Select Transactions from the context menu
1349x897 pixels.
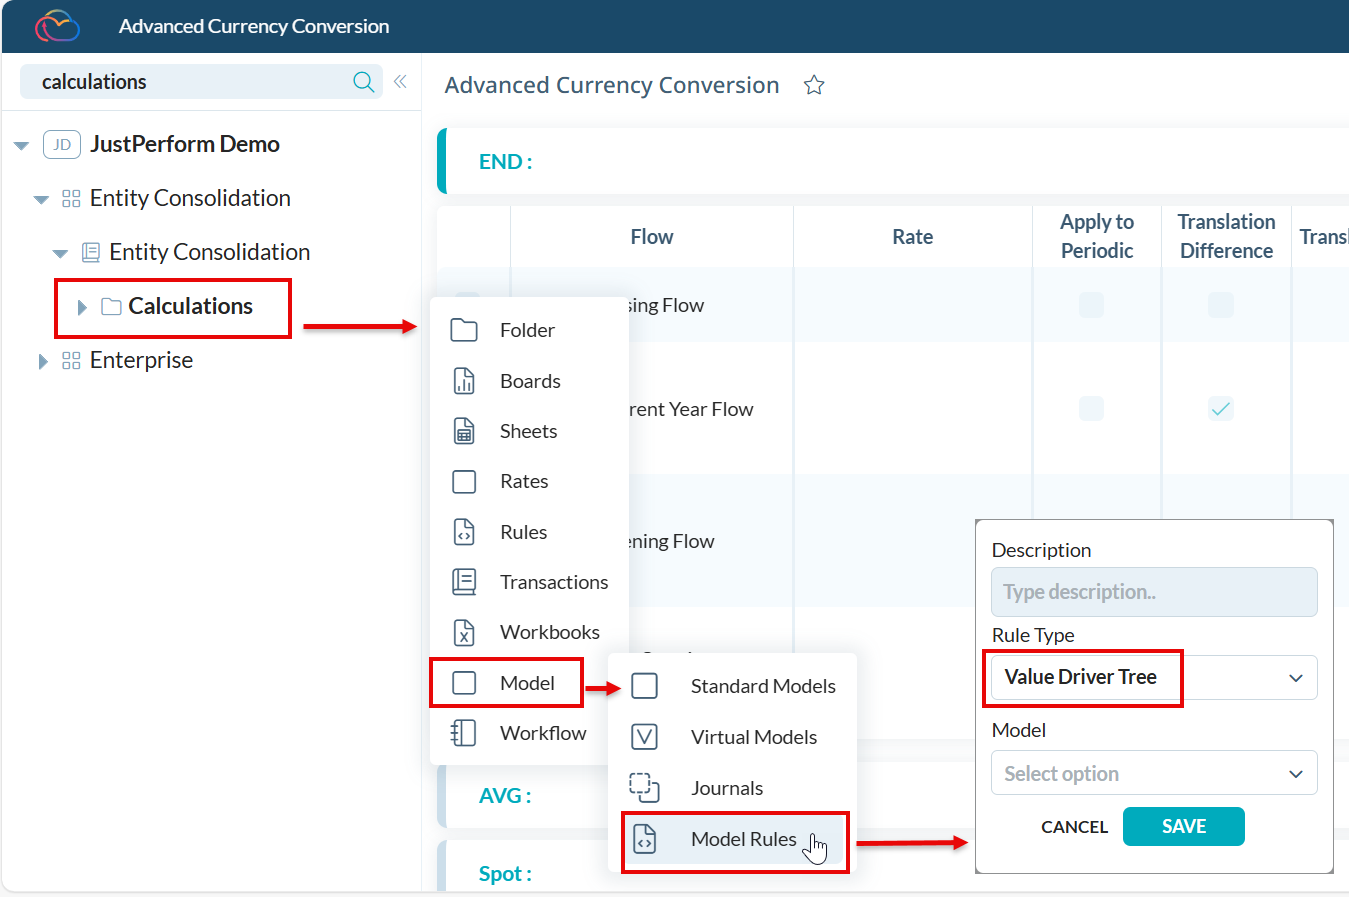click(553, 582)
